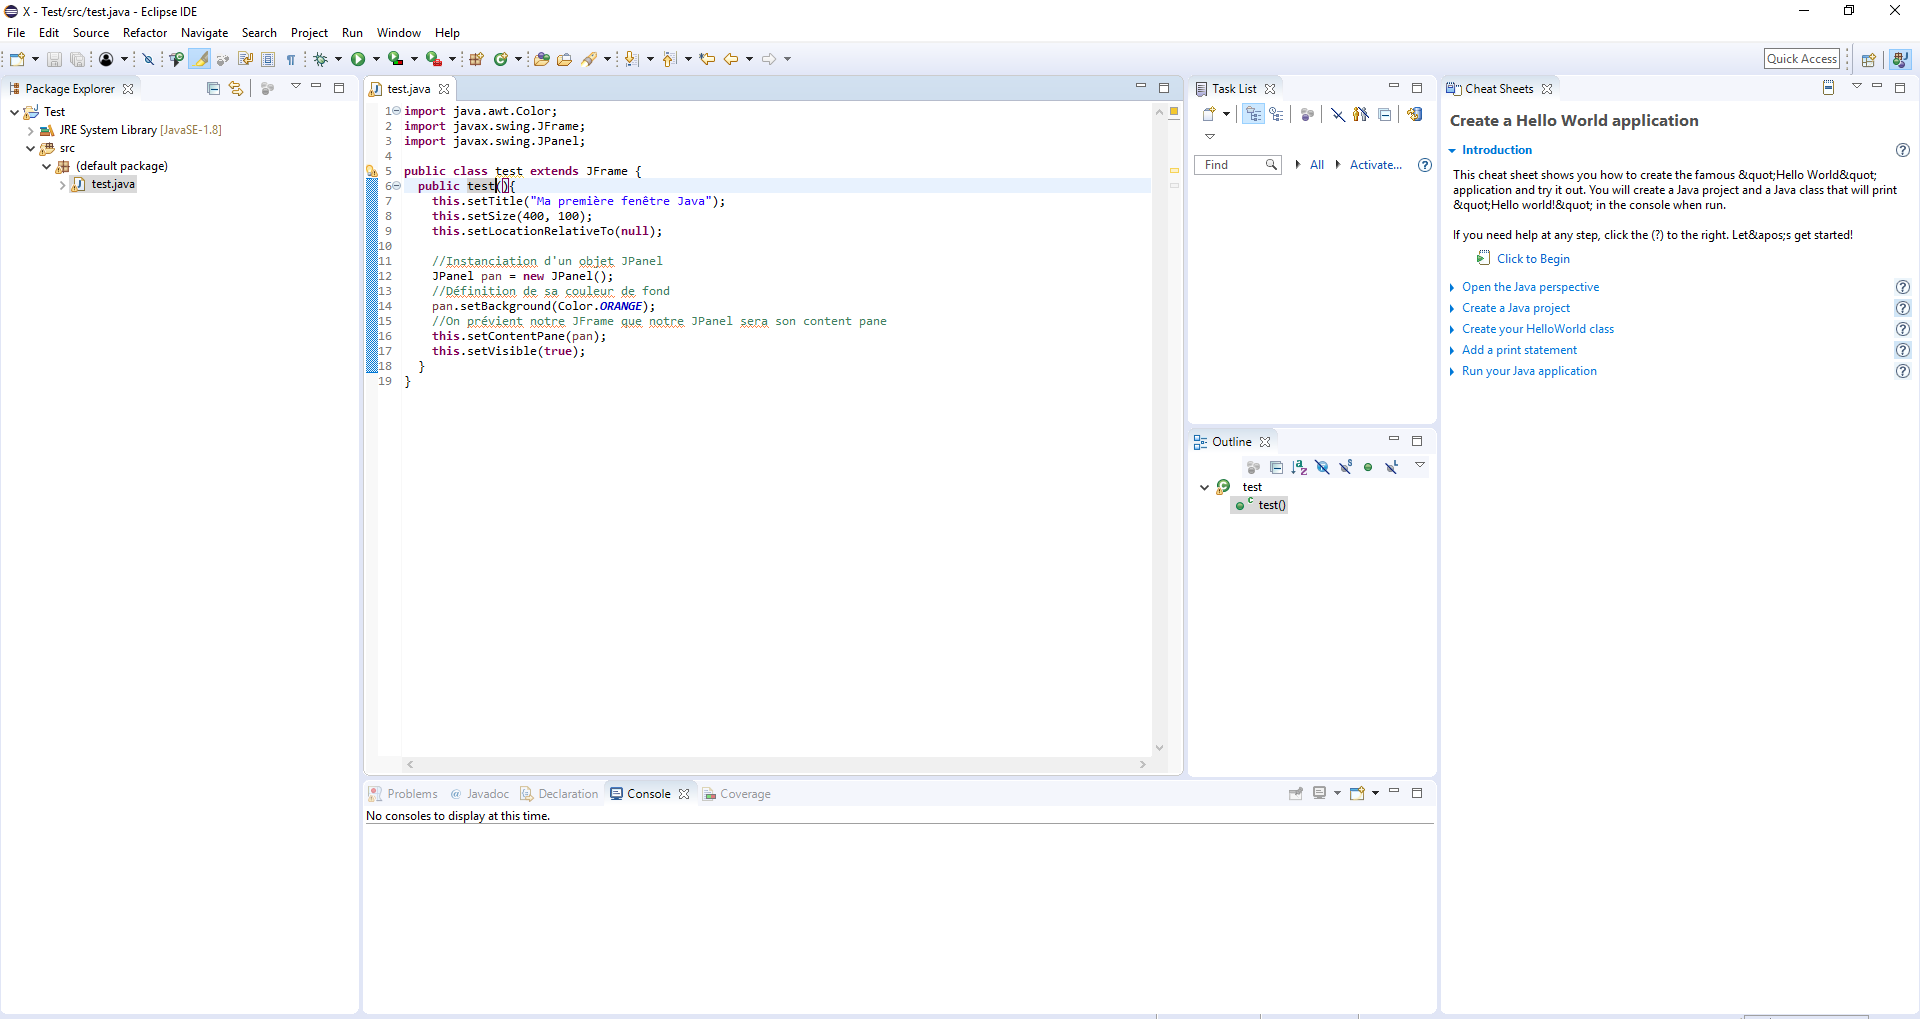Viewport: 1920px width, 1019px height.
Task: Click Synchronize Changed icon in Task List
Action: click(x=1415, y=115)
